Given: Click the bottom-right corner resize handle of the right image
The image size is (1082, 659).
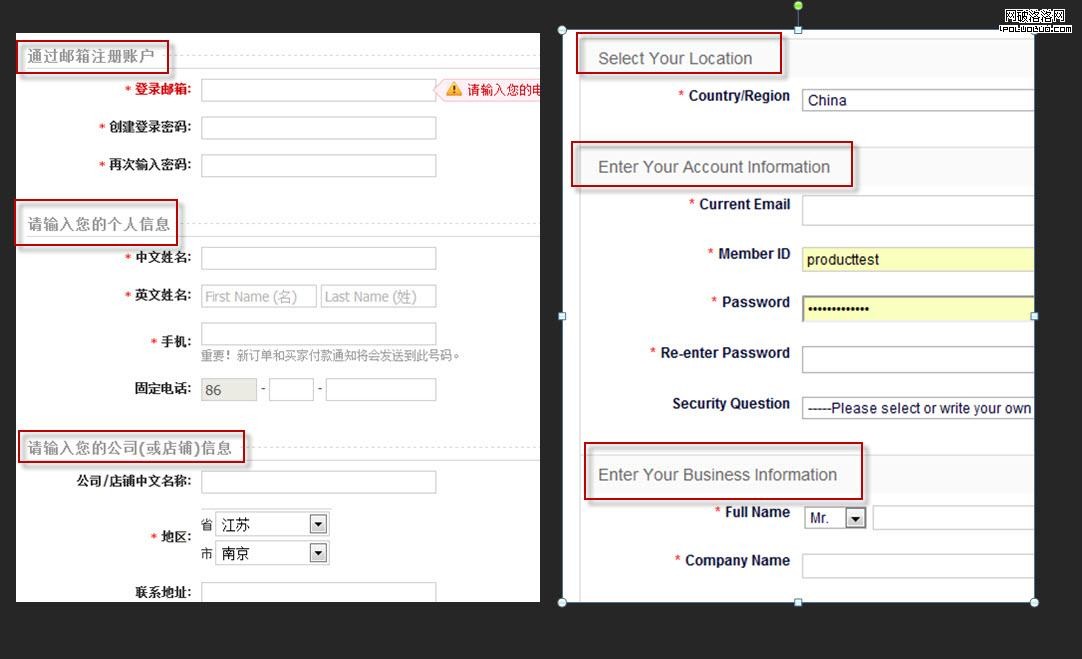Looking at the screenshot, I should [x=1034, y=602].
